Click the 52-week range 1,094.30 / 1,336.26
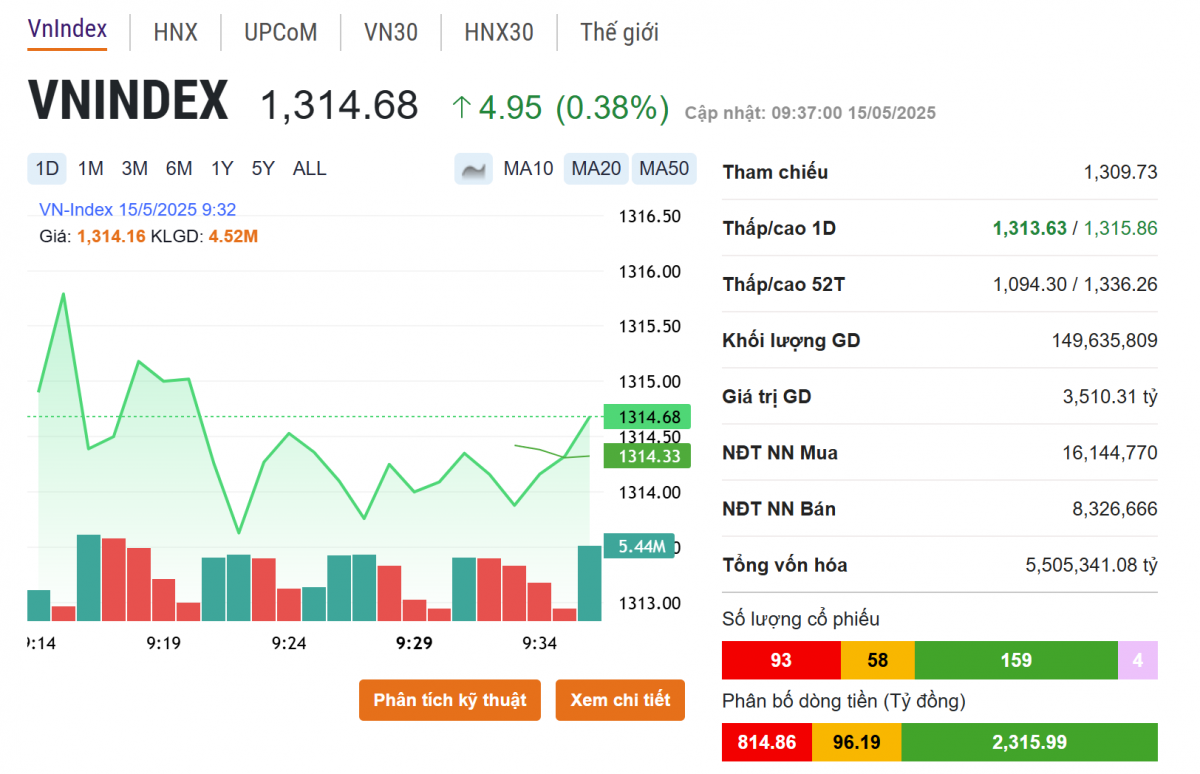 coord(1075,284)
